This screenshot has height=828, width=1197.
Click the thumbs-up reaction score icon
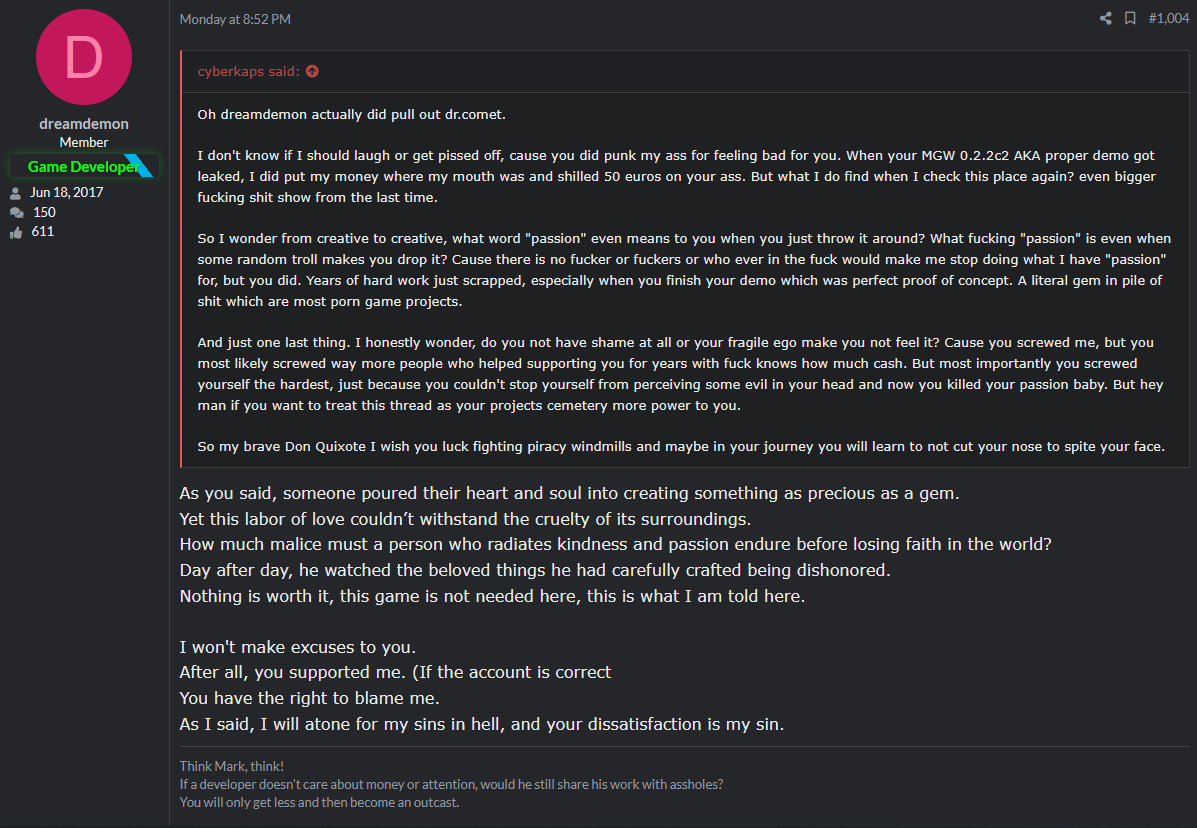(16, 232)
